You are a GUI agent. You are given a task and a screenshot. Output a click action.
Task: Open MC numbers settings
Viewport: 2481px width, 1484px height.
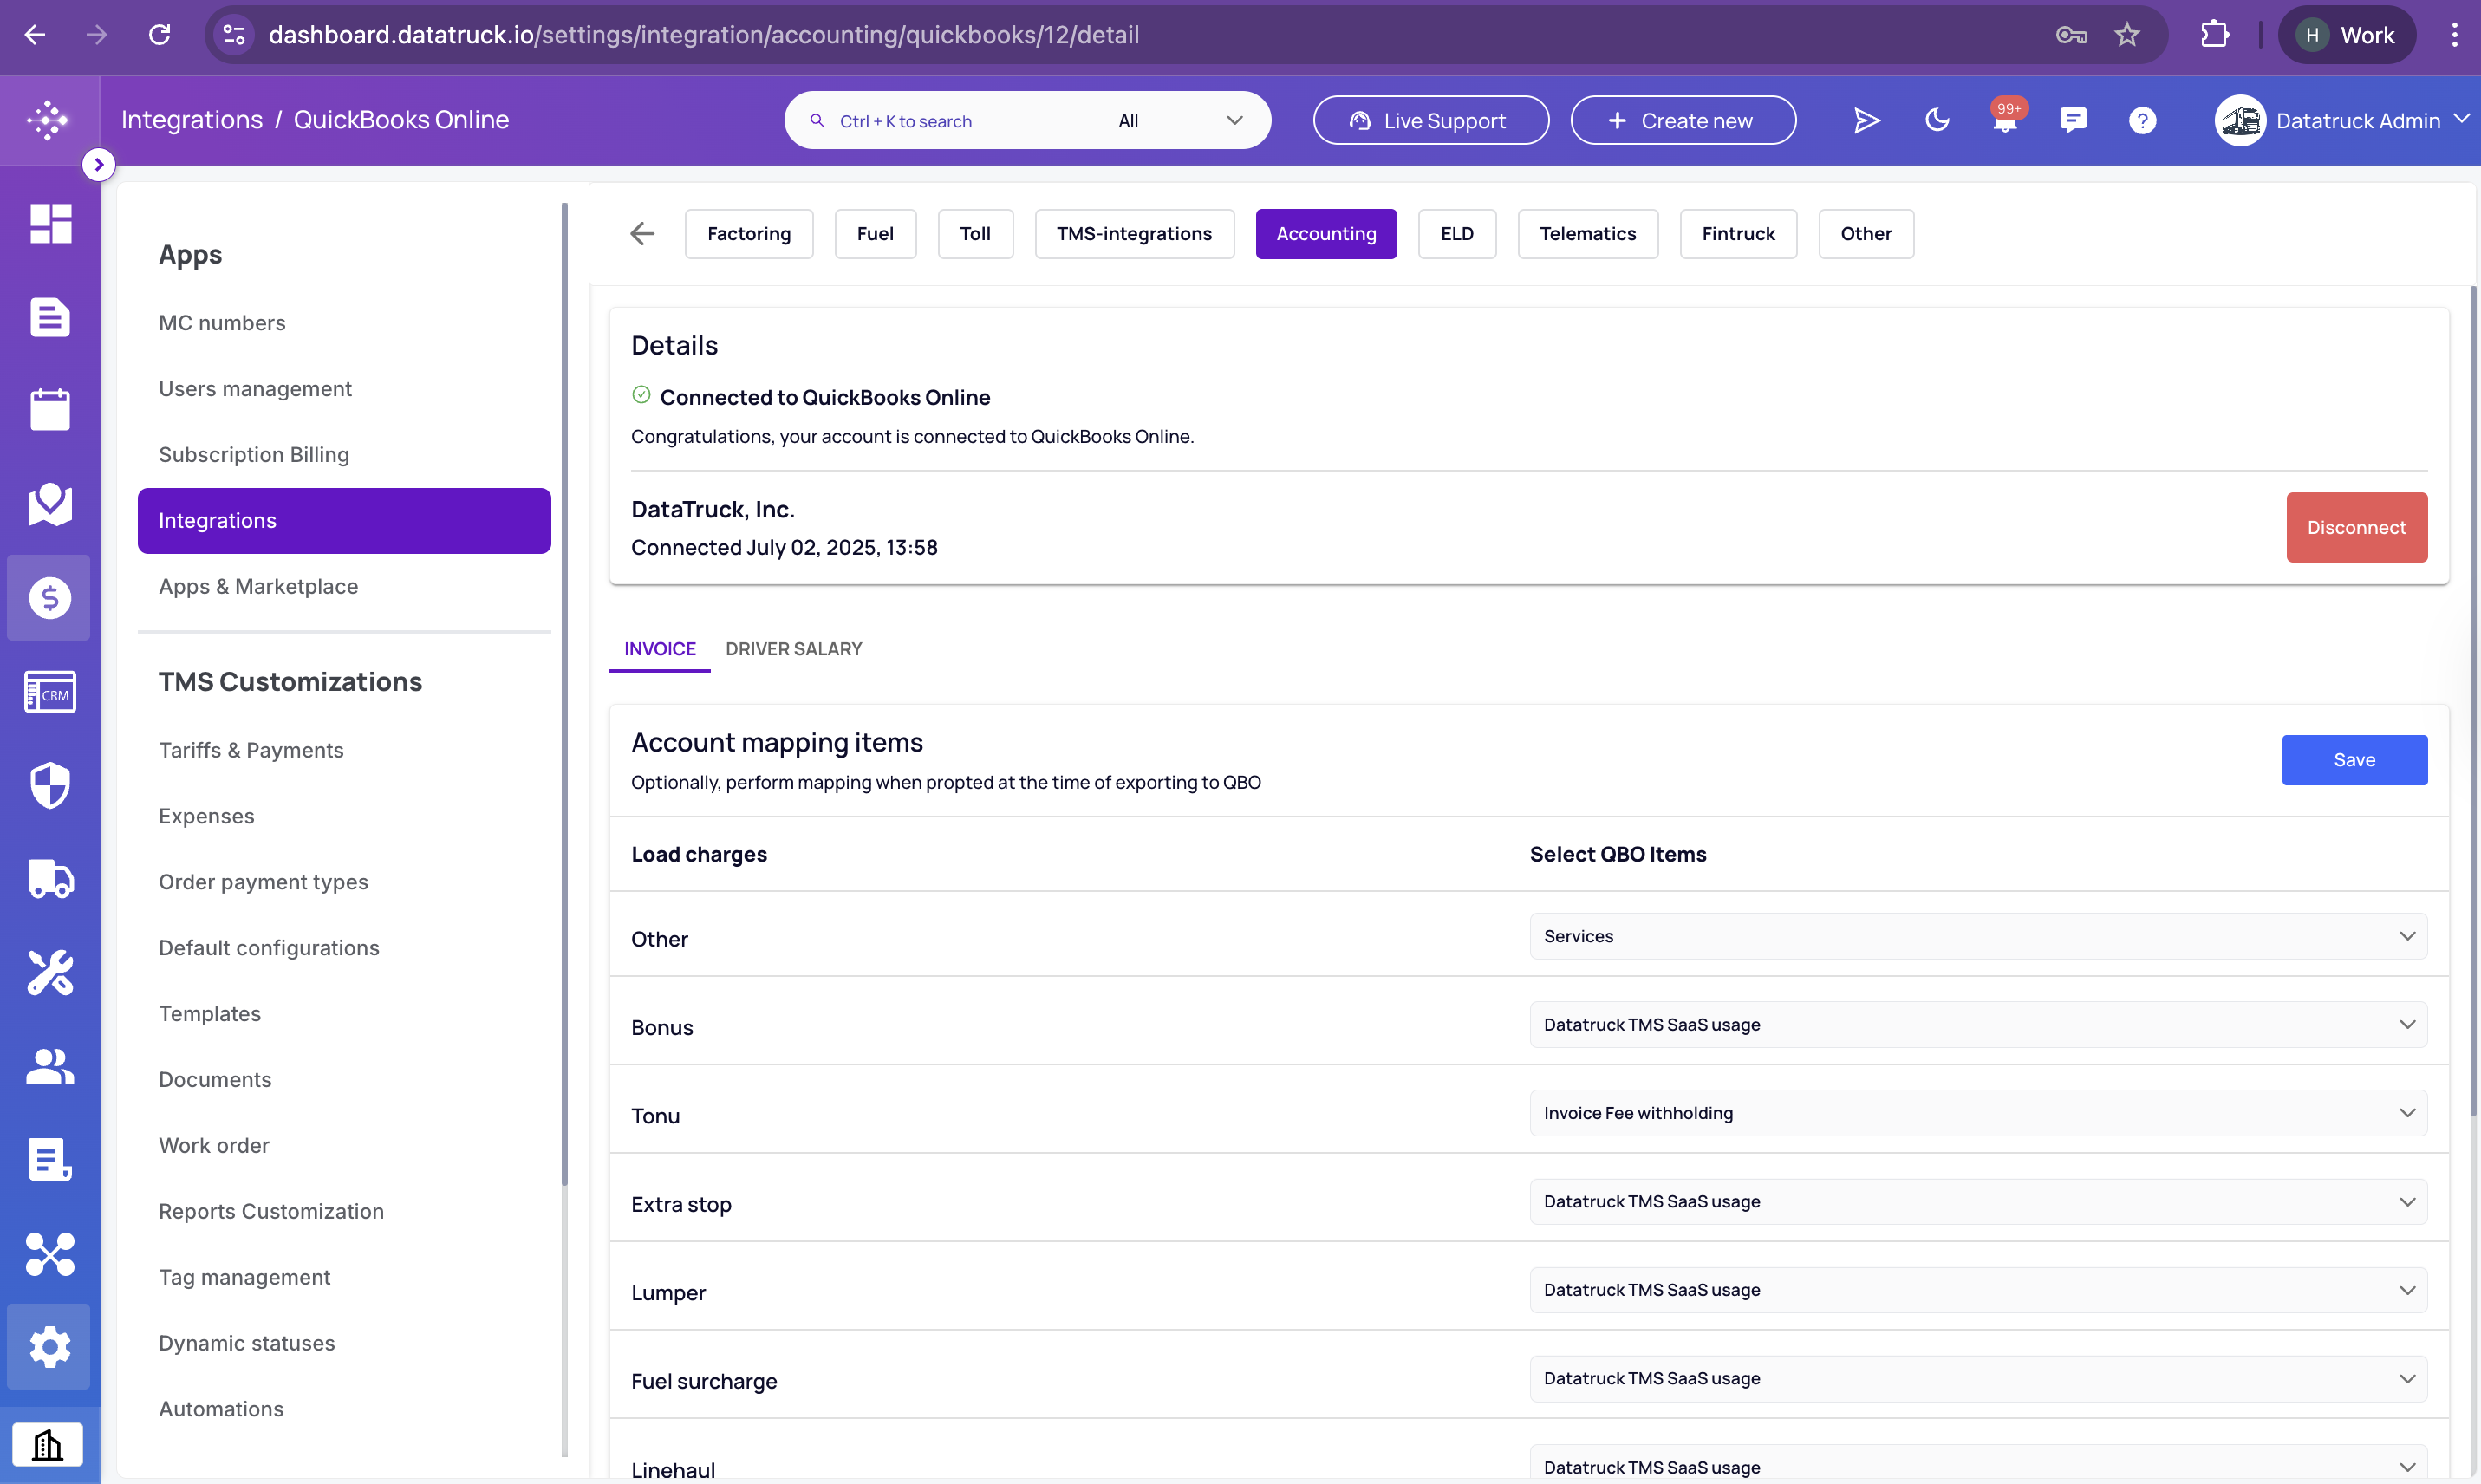(222, 323)
